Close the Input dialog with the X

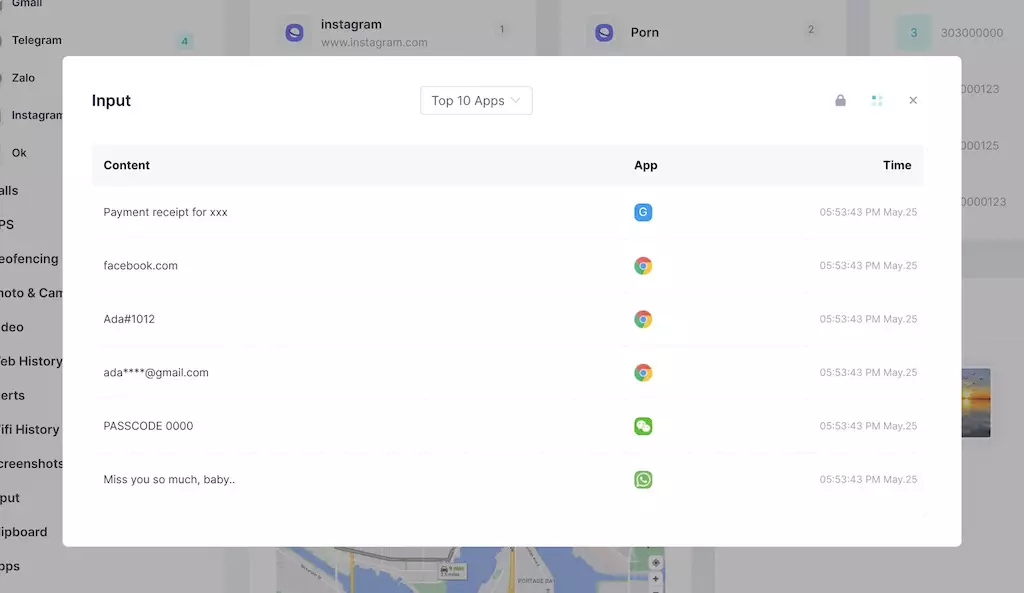click(x=913, y=101)
